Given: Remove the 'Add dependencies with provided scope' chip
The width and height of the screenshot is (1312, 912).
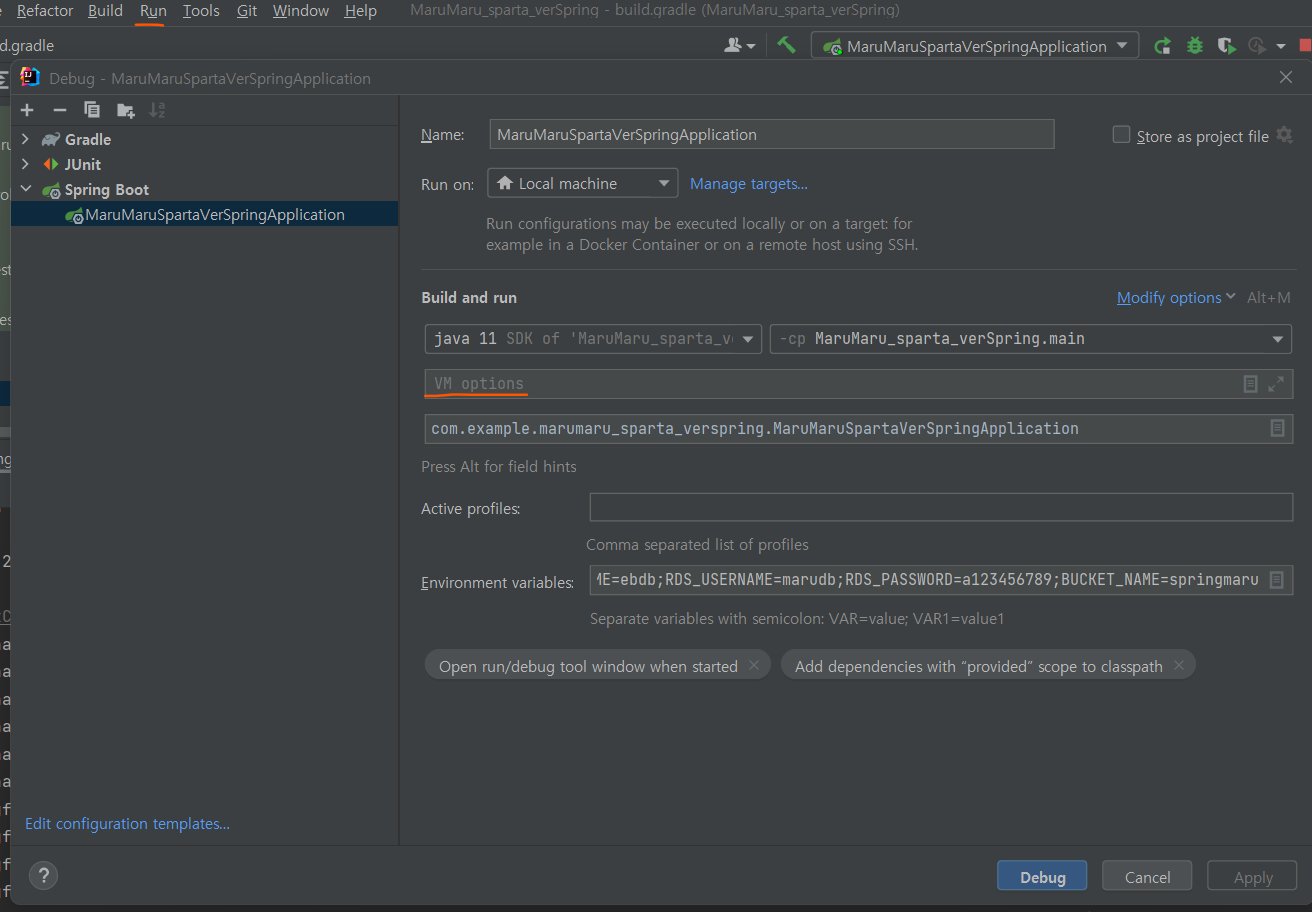Looking at the screenshot, I should (1179, 665).
